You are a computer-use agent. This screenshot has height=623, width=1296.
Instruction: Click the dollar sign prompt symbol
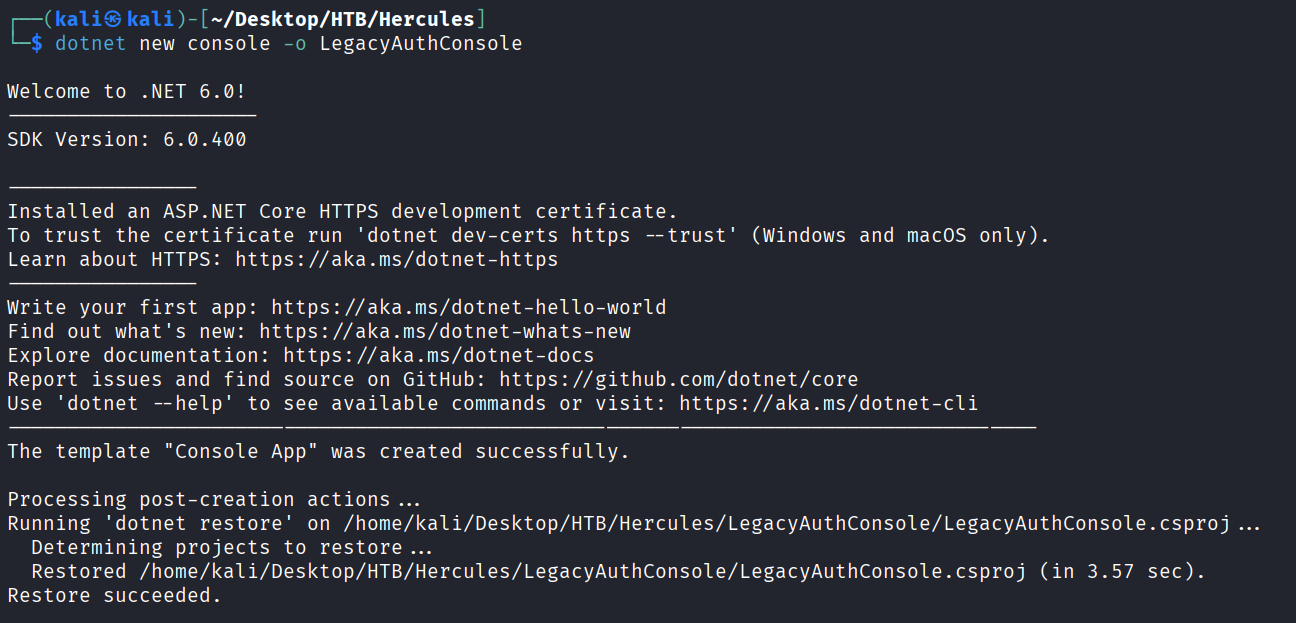[x=37, y=43]
